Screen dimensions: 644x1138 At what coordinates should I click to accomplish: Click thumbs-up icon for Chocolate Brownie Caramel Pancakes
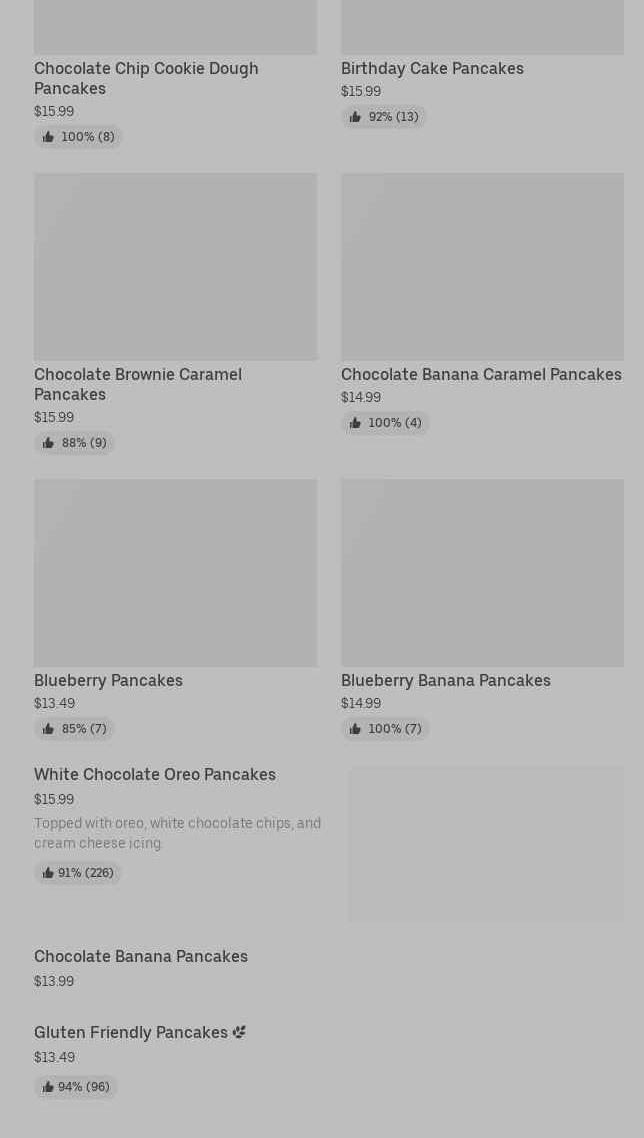pos(48,443)
